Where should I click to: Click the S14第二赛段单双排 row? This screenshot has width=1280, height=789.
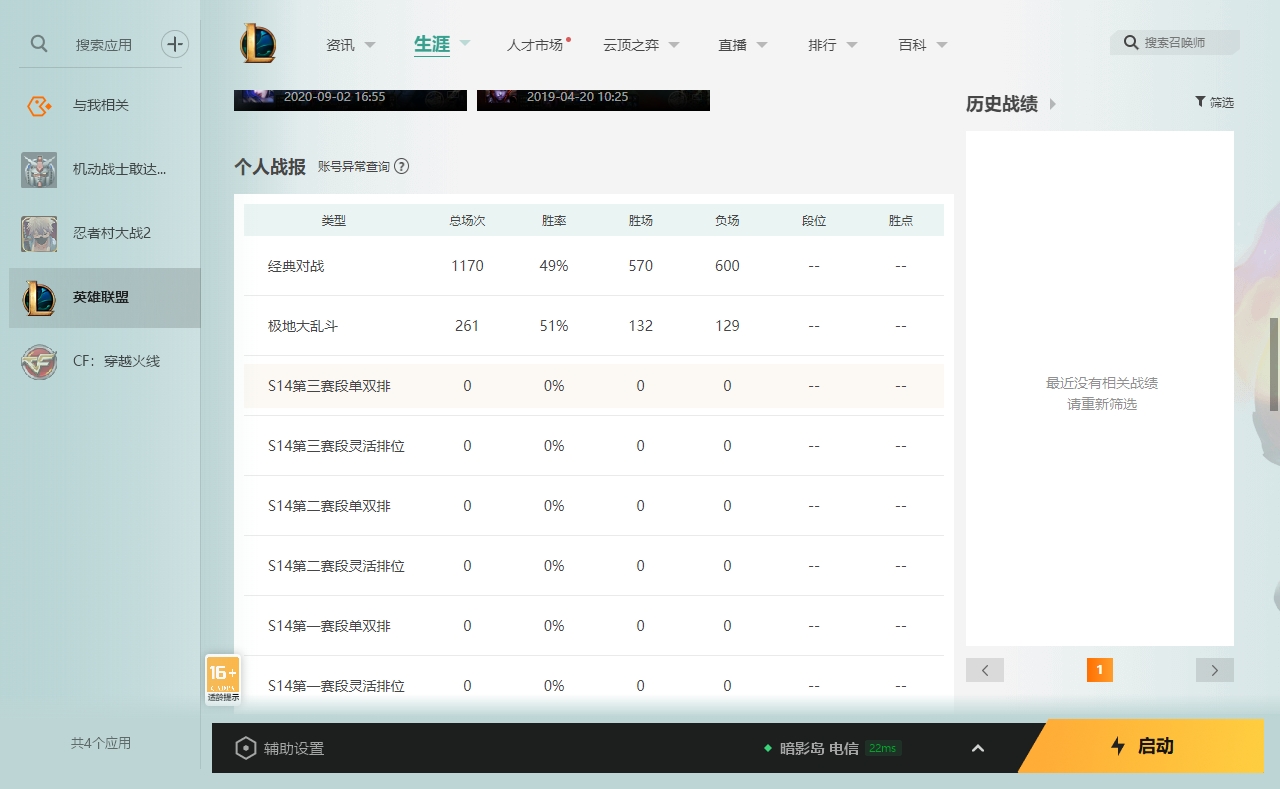point(594,506)
